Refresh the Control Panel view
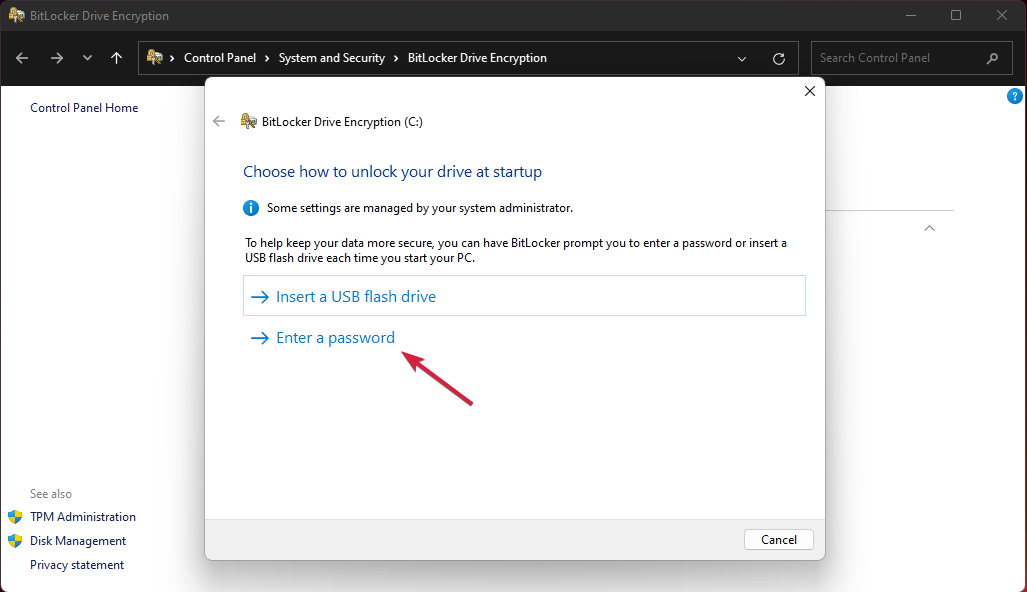Image resolution: width=1027 pixels, height=592 pixels. (x=779, y=57)
